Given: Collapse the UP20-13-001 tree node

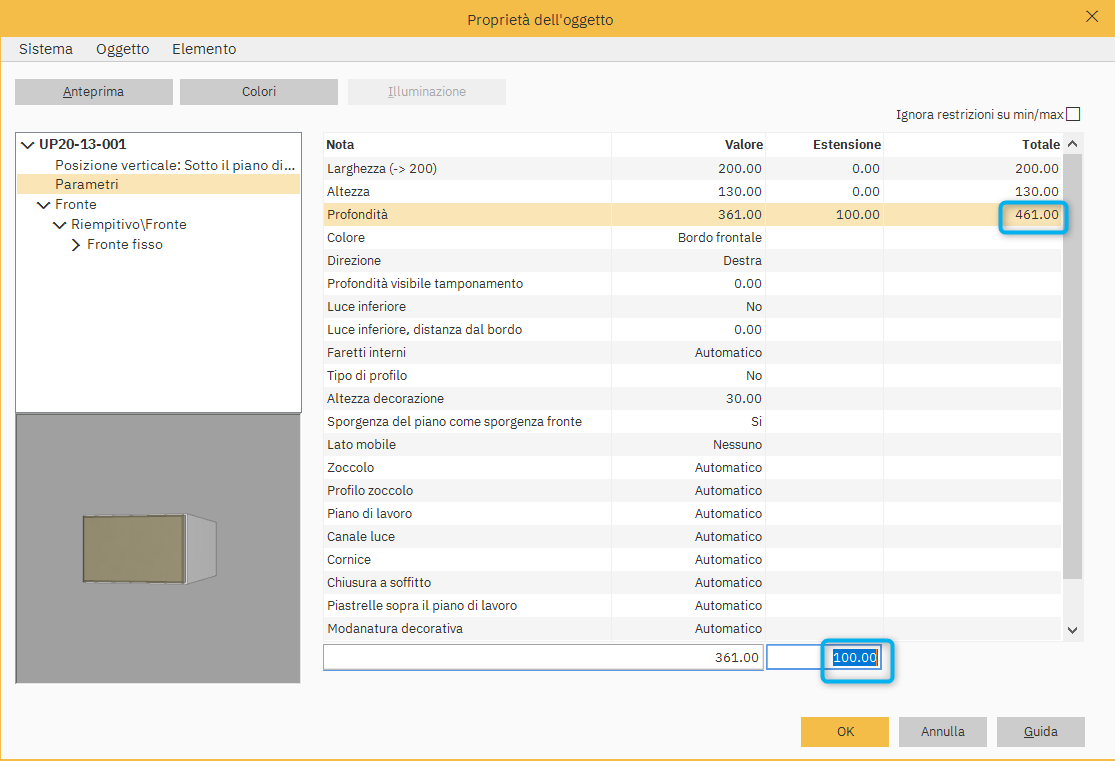Looking at the screenshot, I should [x=27, y=145].
